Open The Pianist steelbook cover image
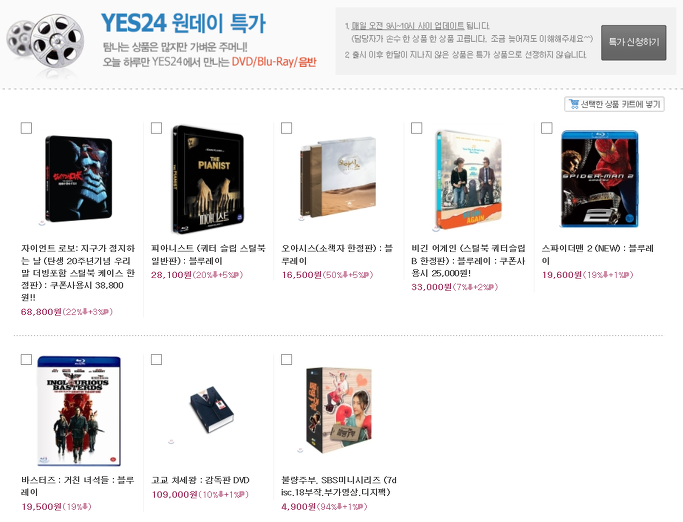 click(208, 180)
